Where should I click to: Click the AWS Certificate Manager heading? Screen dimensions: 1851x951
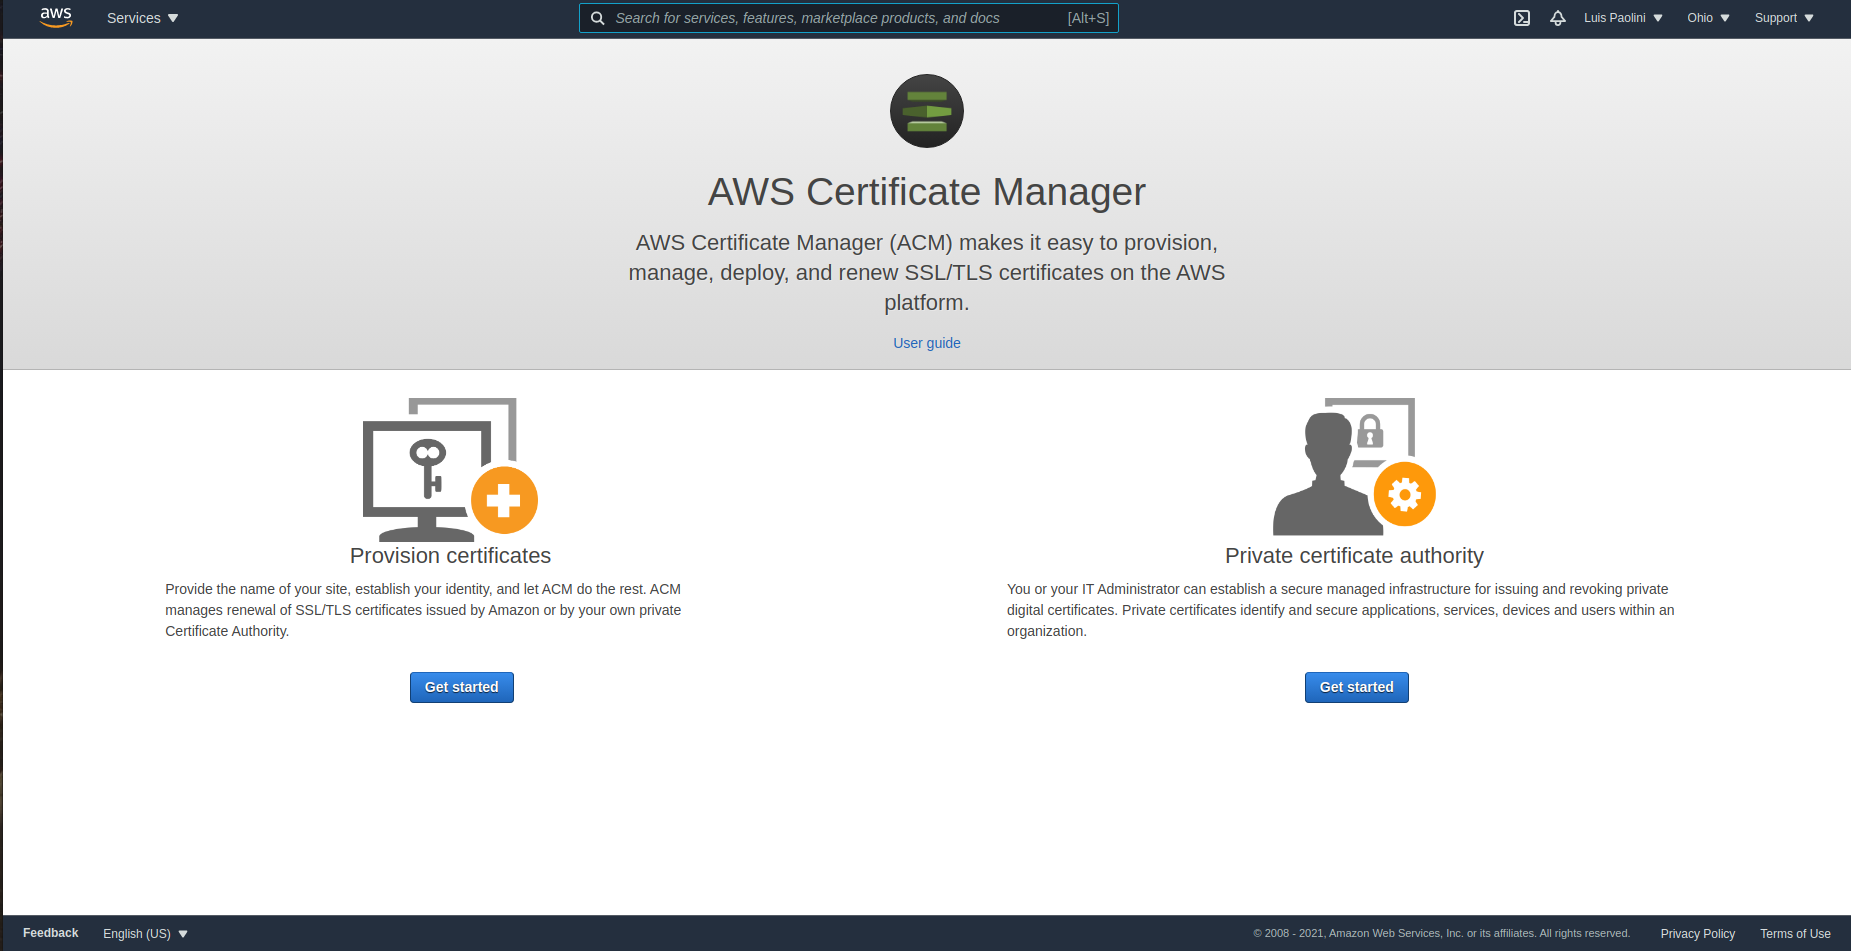click(x=927, y=192)
